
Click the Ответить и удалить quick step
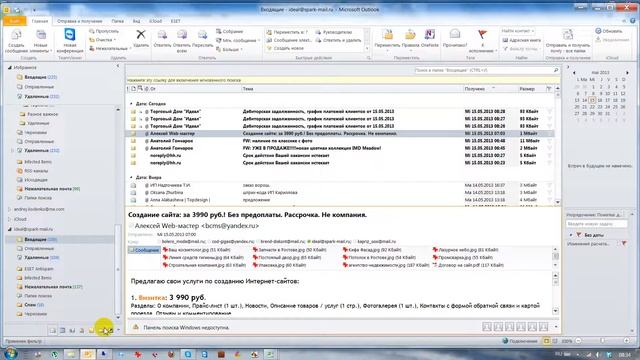click(338, 40)
